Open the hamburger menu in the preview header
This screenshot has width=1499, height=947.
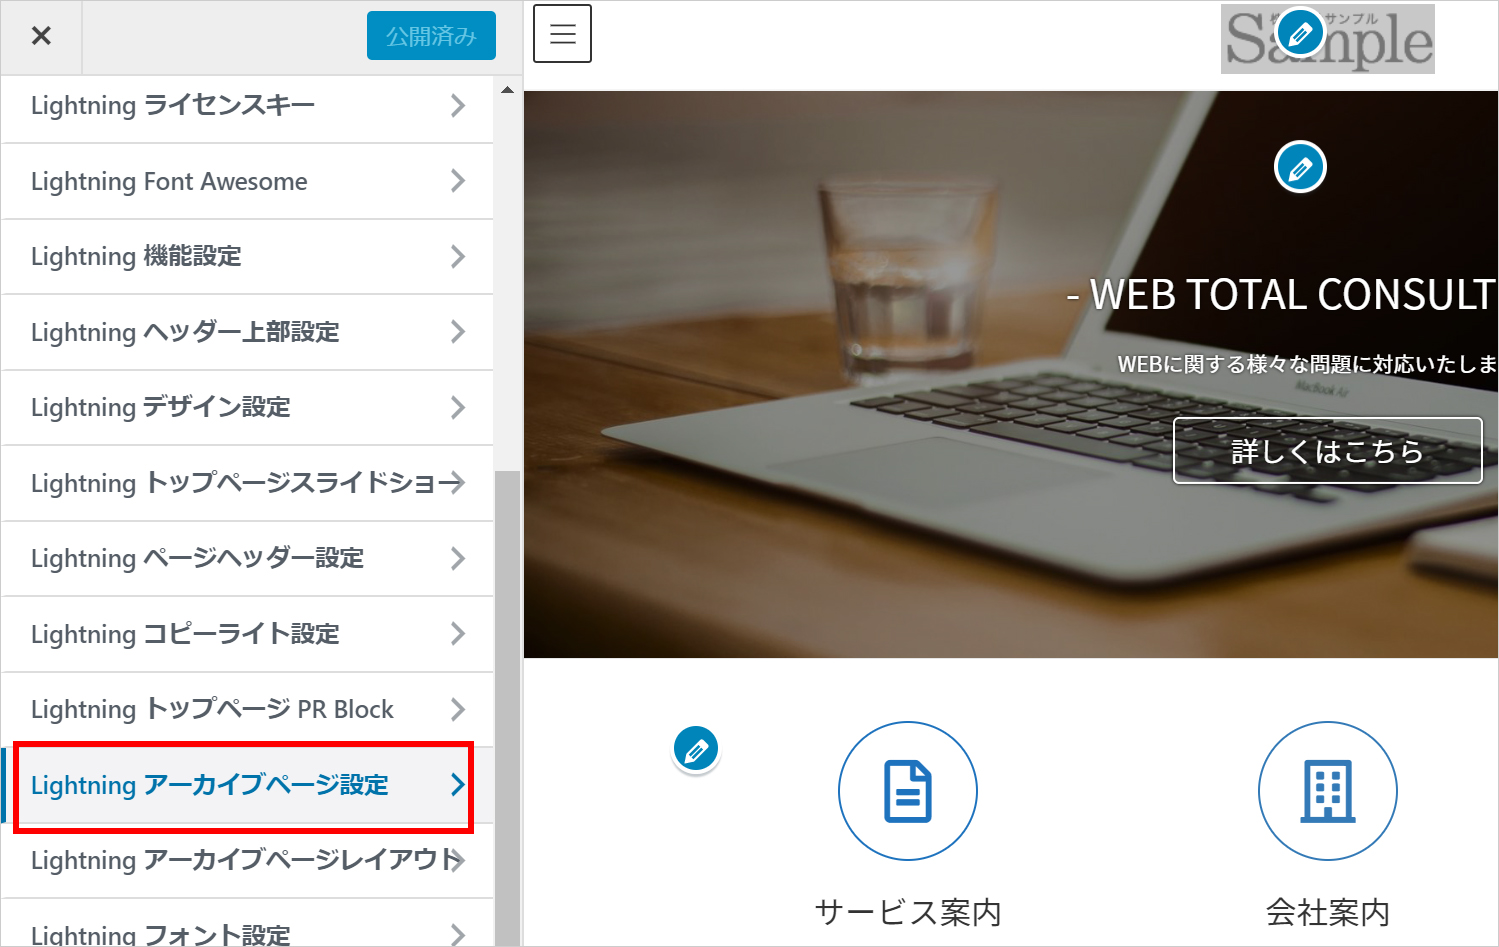pos(562,33)
